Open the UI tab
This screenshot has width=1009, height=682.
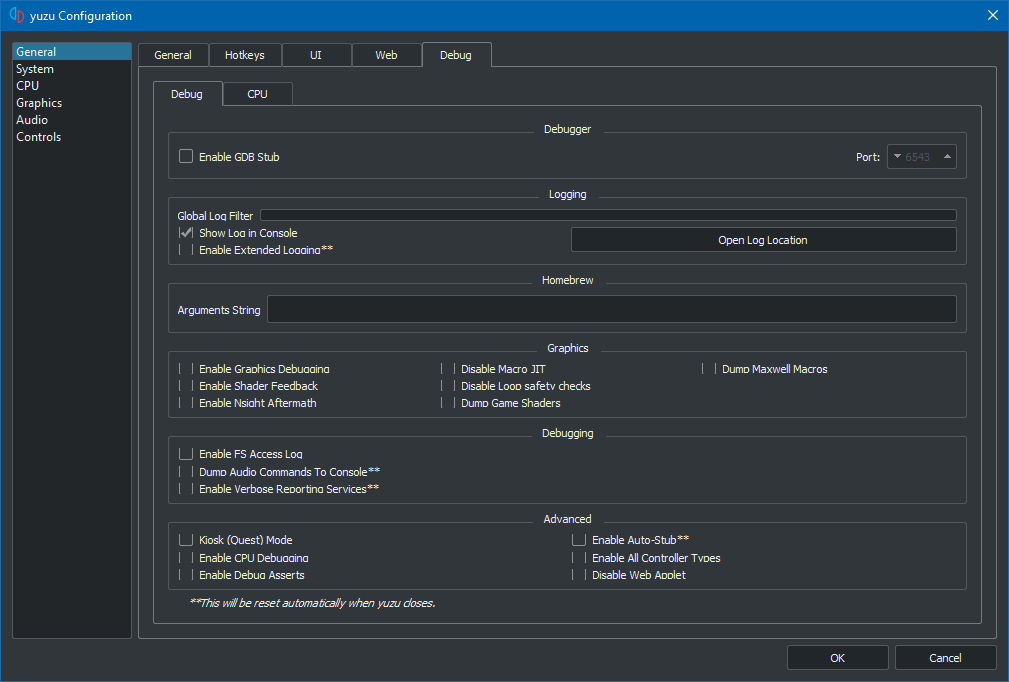coord(316,55)
